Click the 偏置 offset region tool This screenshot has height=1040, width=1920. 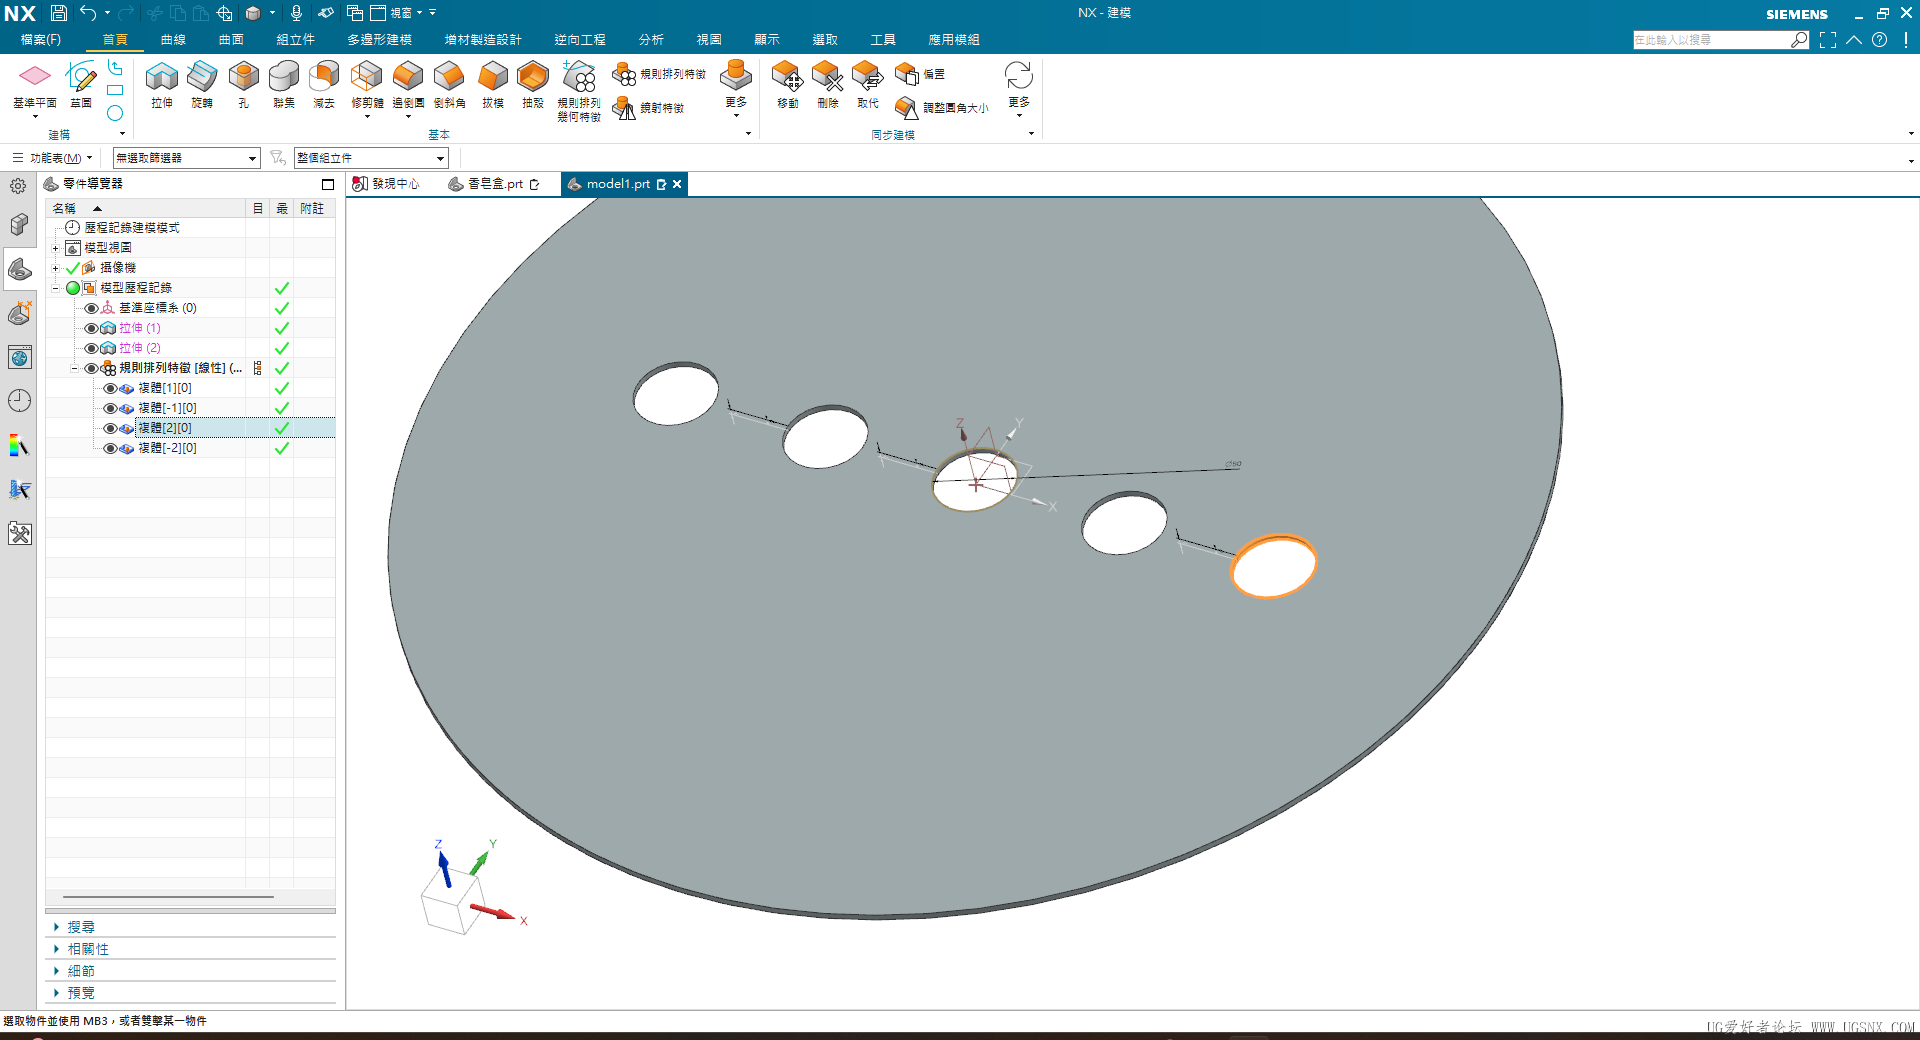point(920,74)
